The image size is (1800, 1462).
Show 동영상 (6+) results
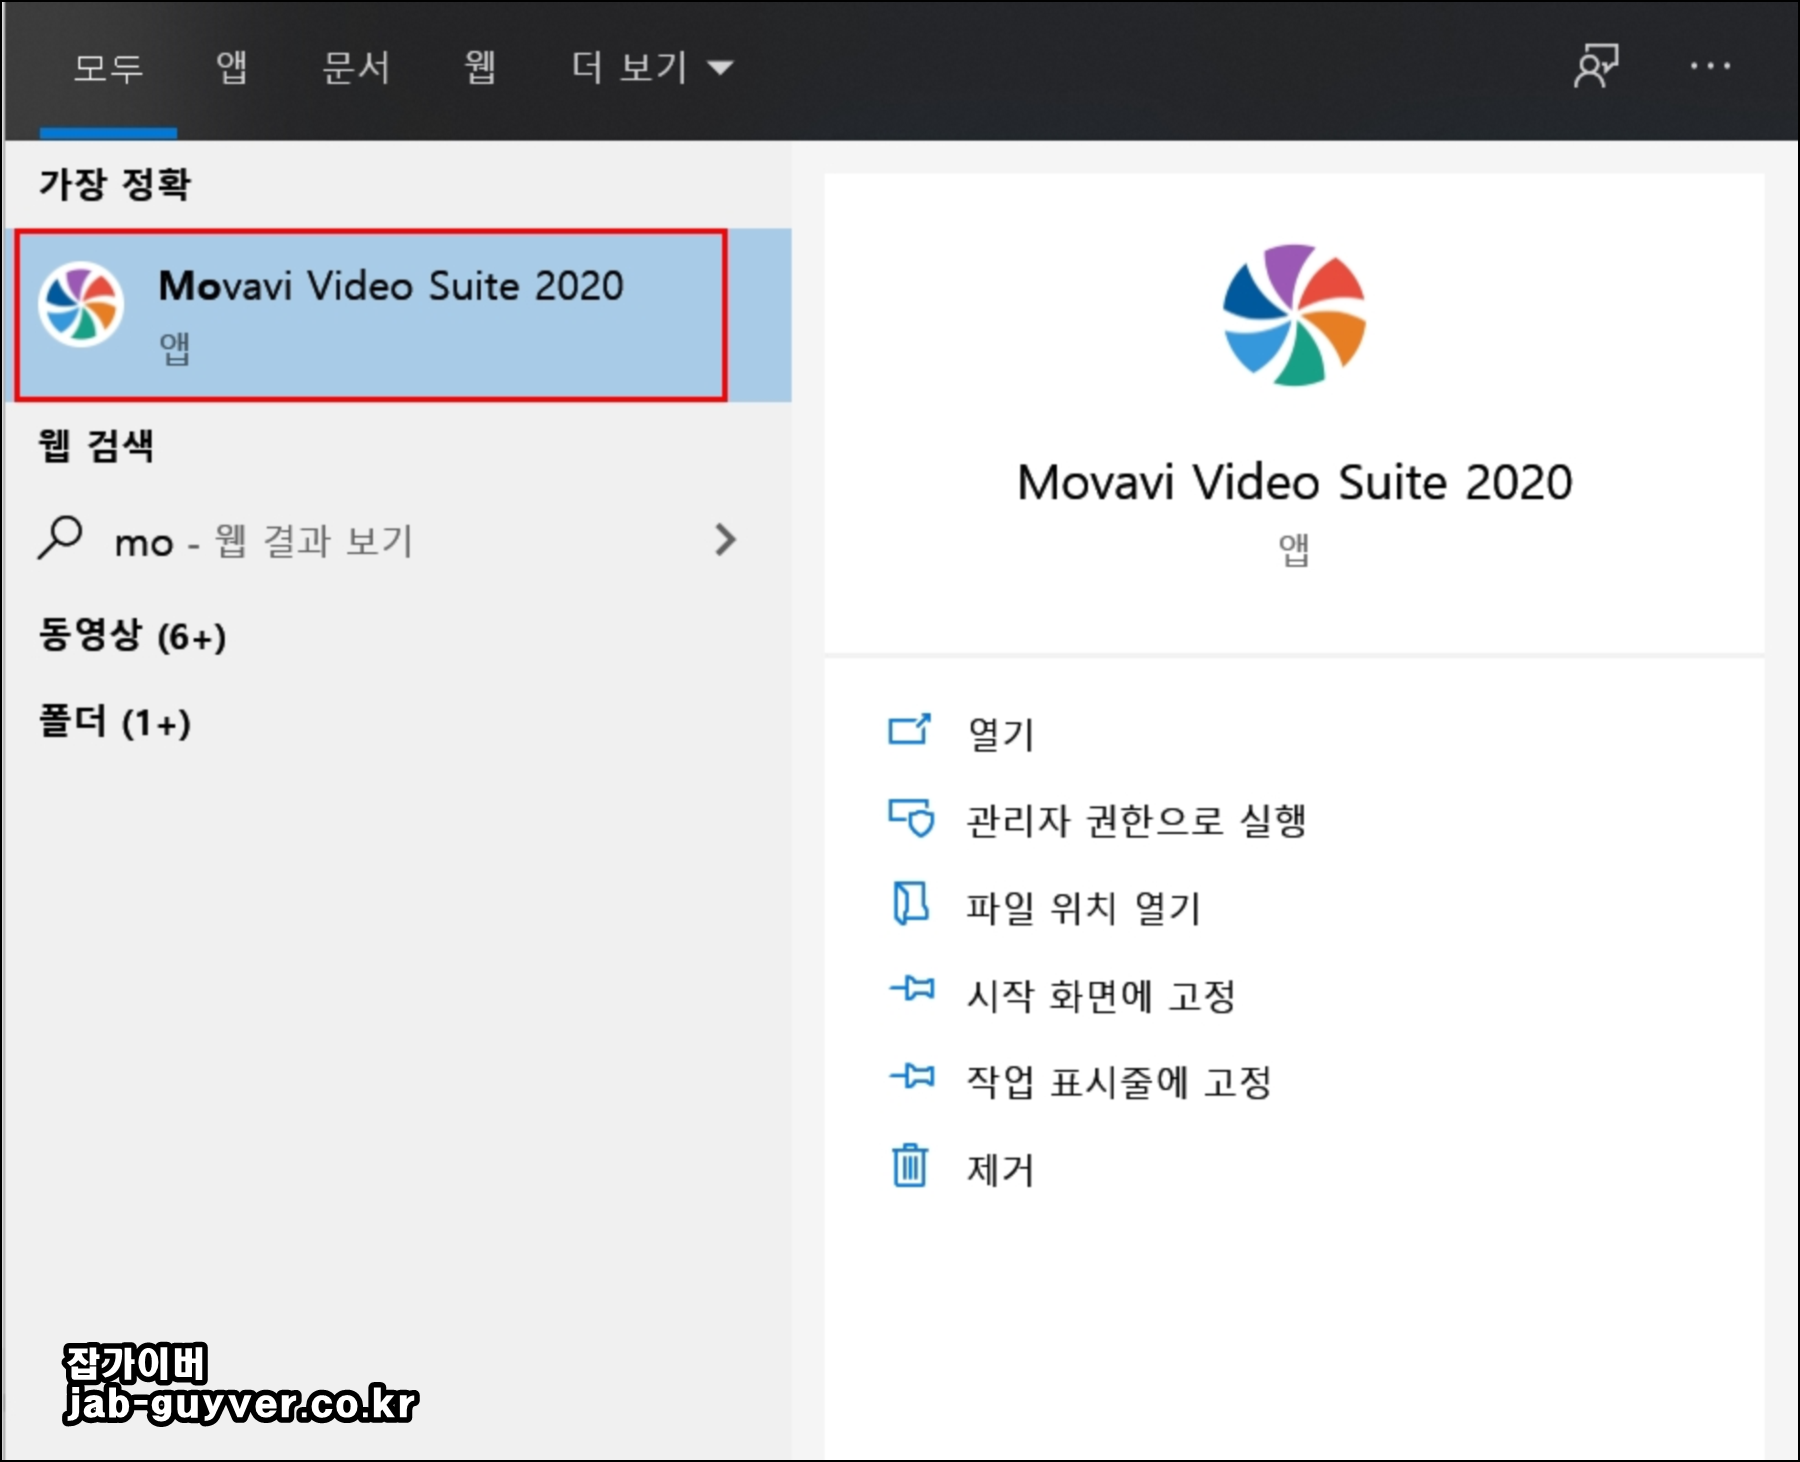pos(132,635)
